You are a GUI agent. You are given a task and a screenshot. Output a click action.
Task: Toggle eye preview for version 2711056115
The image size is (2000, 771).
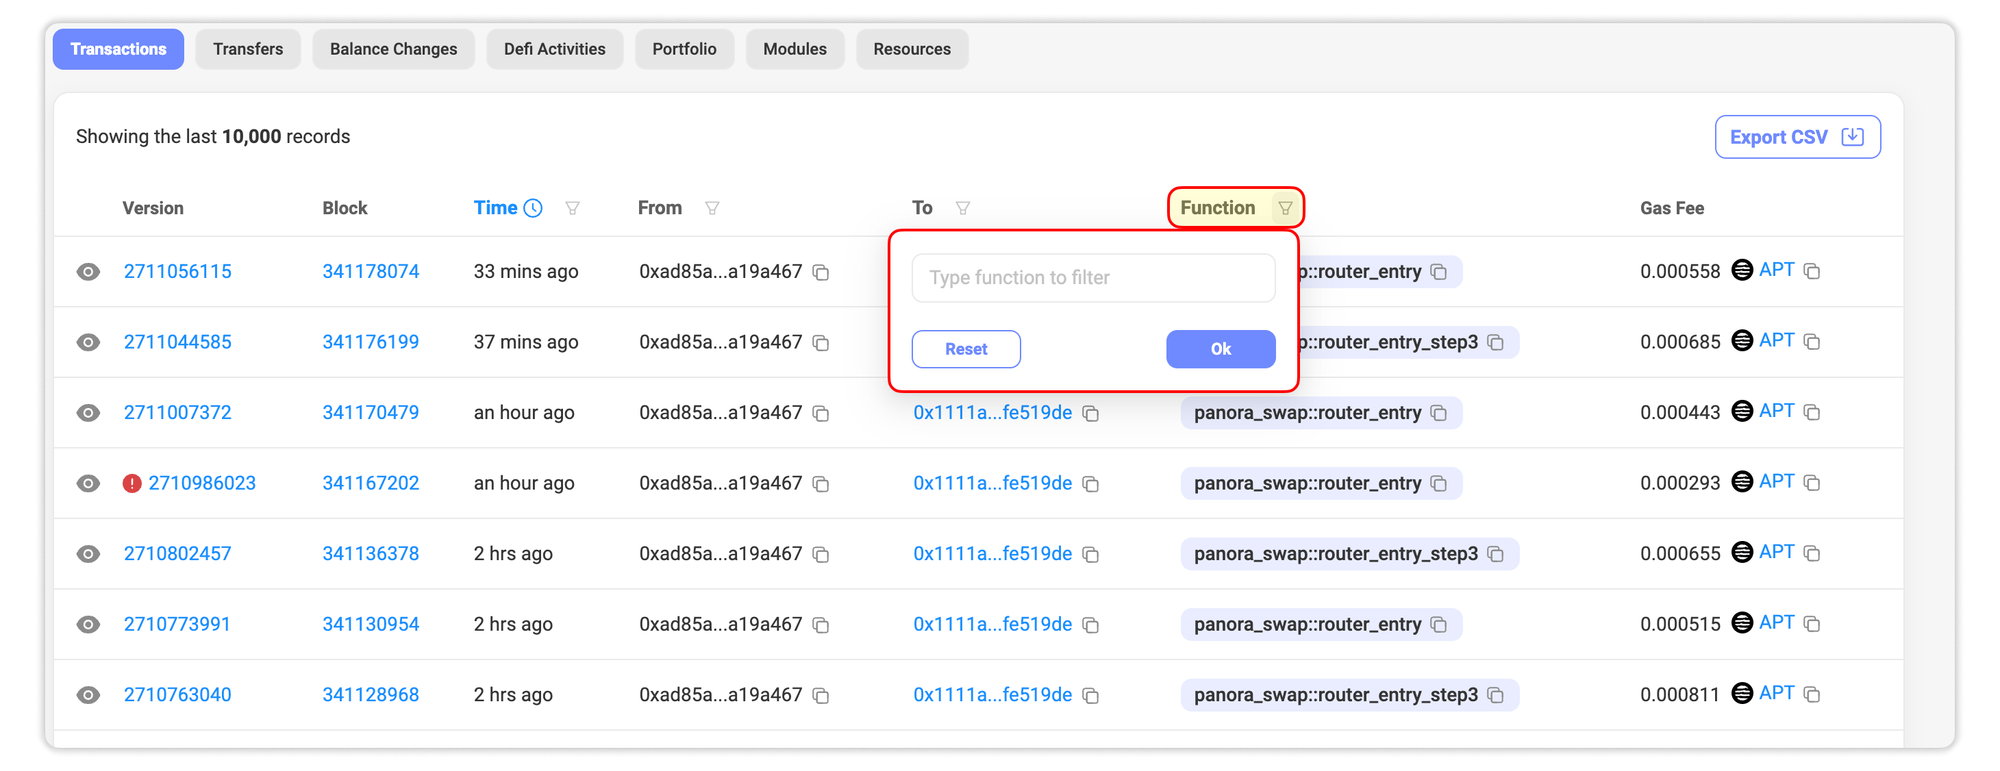[89, 272]
